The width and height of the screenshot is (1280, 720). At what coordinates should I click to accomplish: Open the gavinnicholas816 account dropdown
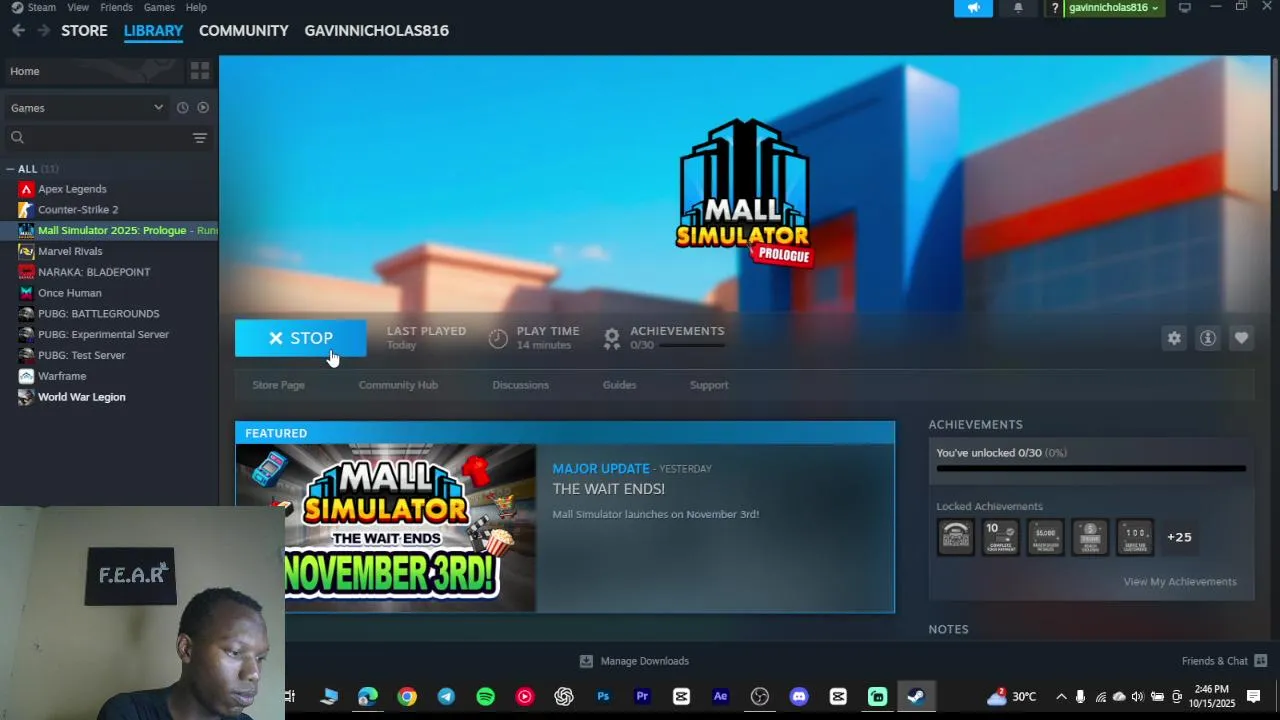(1113, 8)
